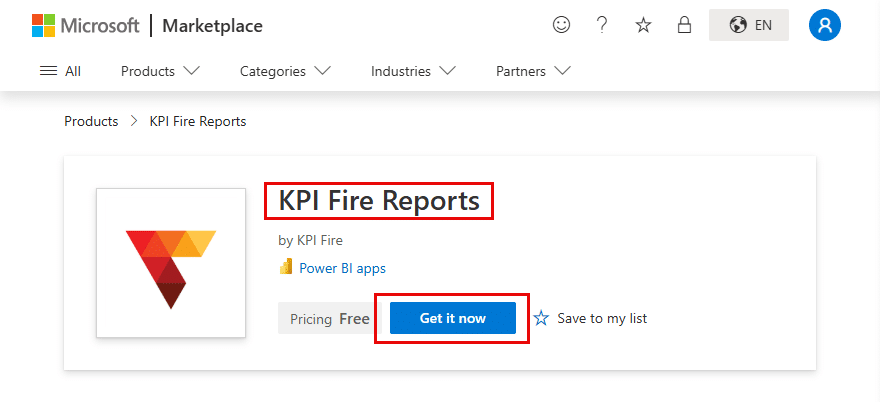The image size is (880, 402).
Task: Click the Pricing Free label
Action: click(329, 319)
